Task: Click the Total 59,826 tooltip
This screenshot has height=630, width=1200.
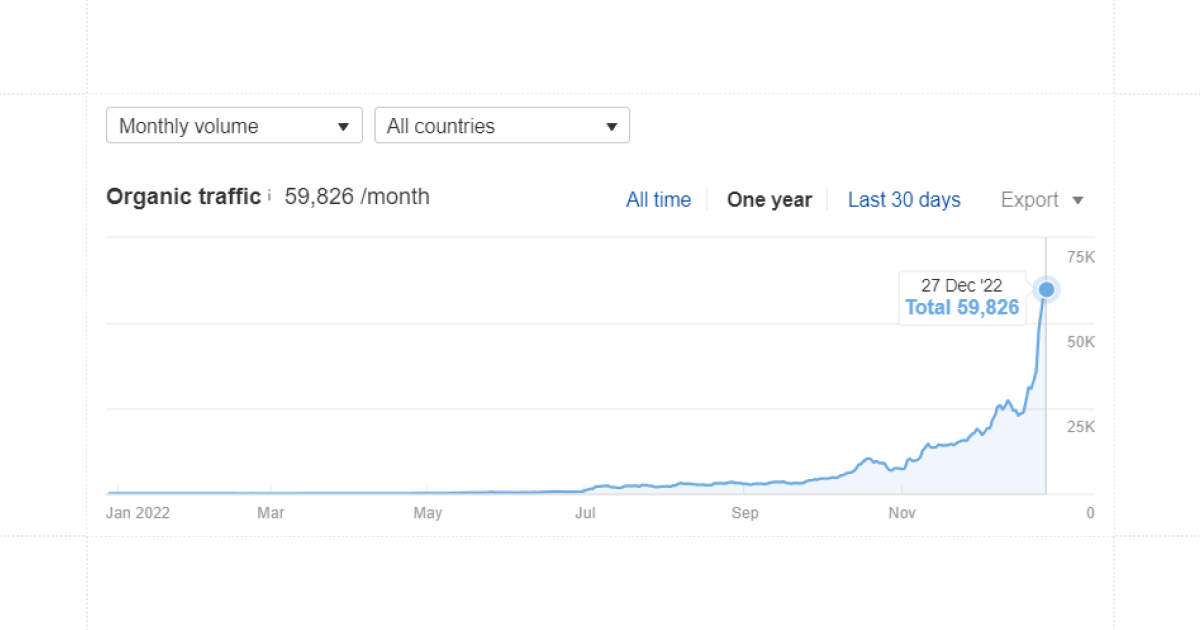Action: tap(962, 298)
